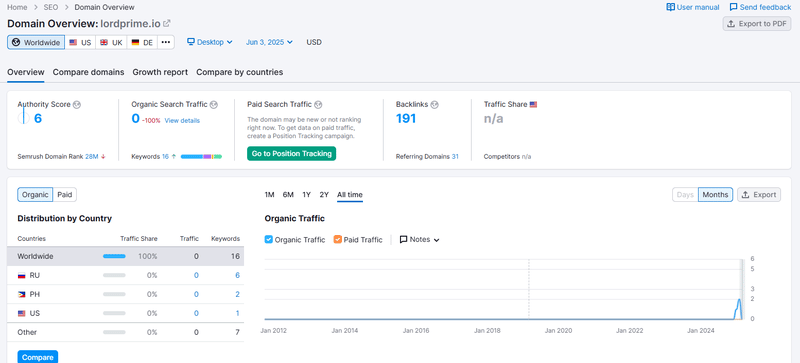
Task: Go to SEO breadcrumb
Action: pos(51,7)
